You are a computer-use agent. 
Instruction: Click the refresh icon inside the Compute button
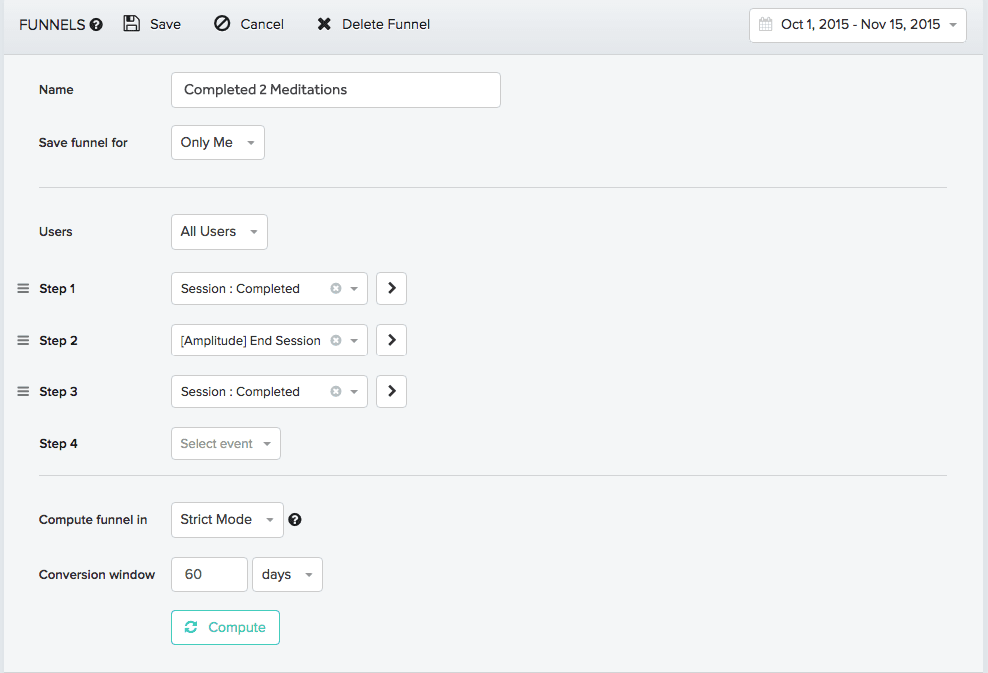191,627
